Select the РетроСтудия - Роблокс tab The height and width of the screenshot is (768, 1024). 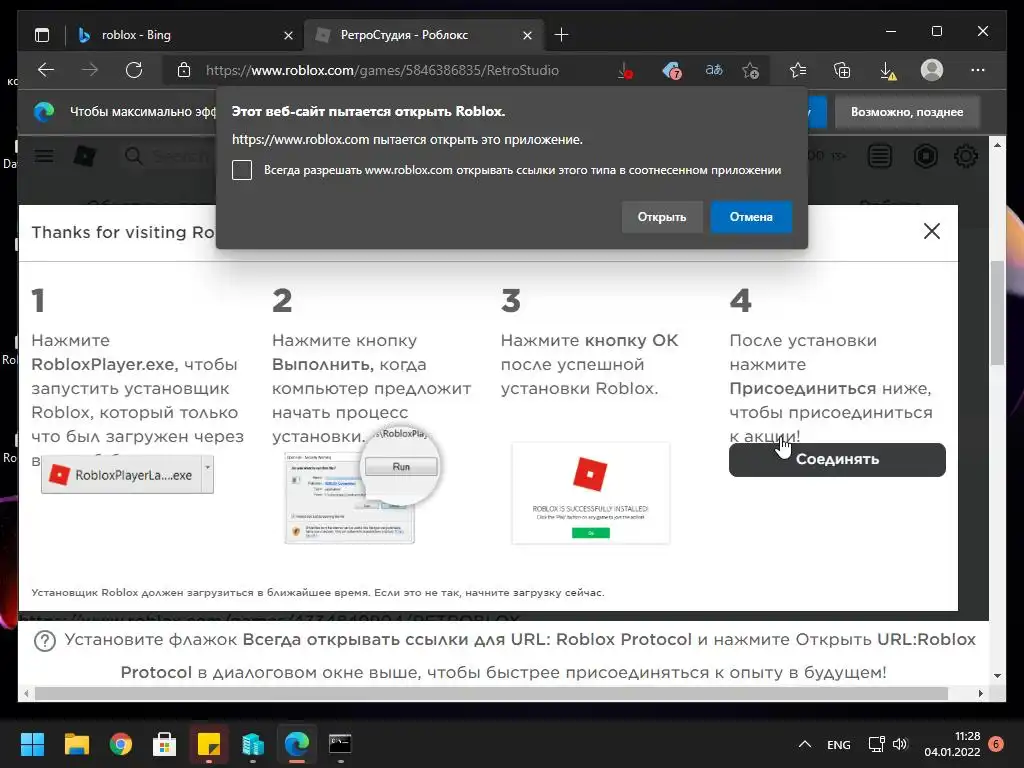(x=423, y=35)
